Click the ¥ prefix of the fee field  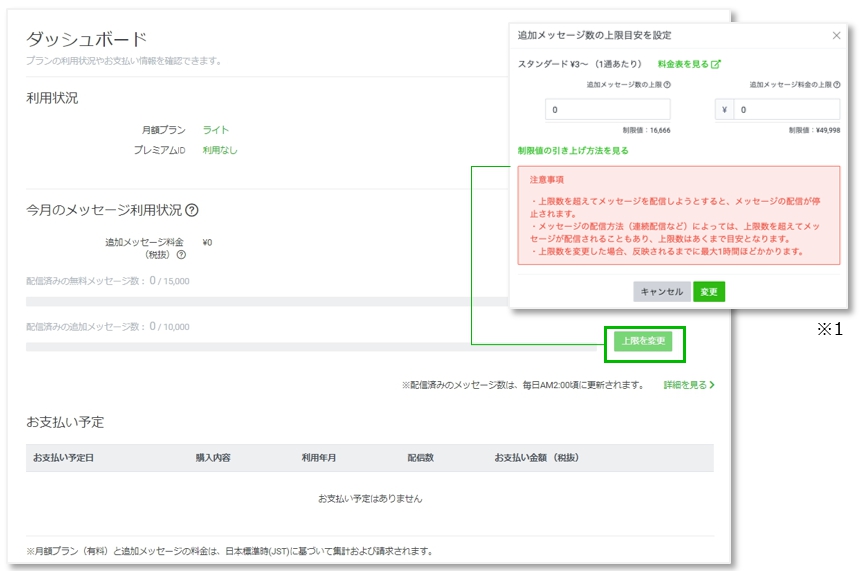point(724,110)
